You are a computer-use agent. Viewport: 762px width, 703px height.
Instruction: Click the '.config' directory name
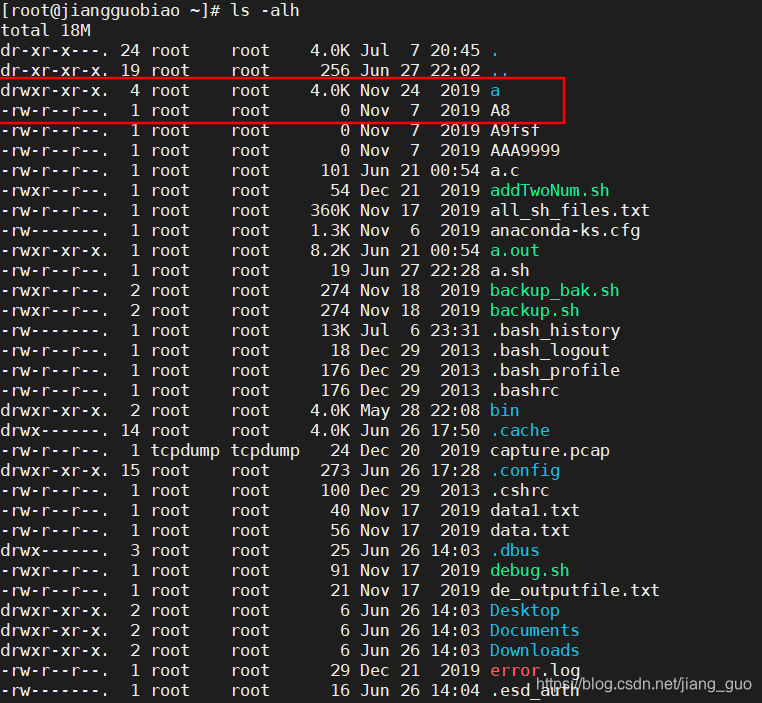[525, 470]
